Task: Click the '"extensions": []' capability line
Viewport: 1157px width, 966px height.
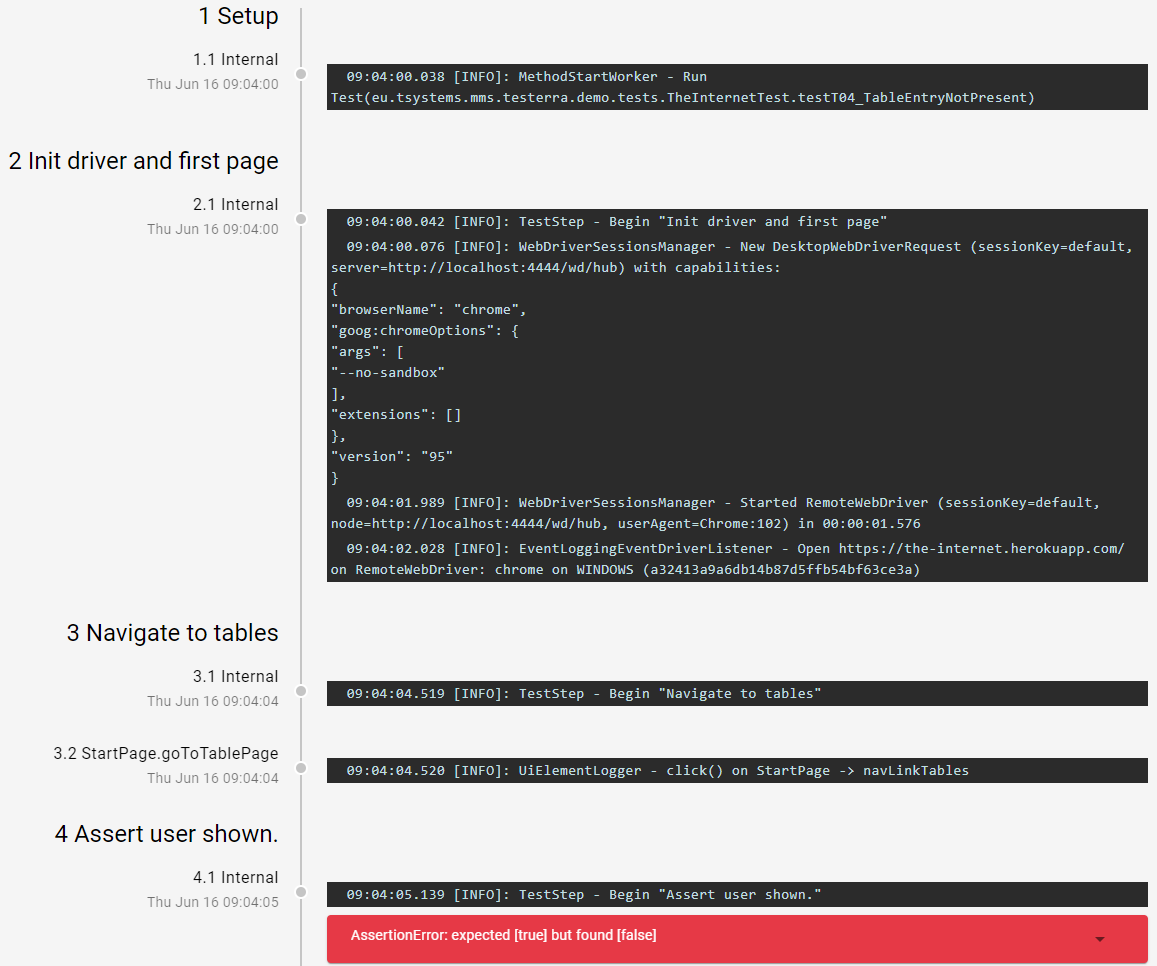Action: coord(396,415)
